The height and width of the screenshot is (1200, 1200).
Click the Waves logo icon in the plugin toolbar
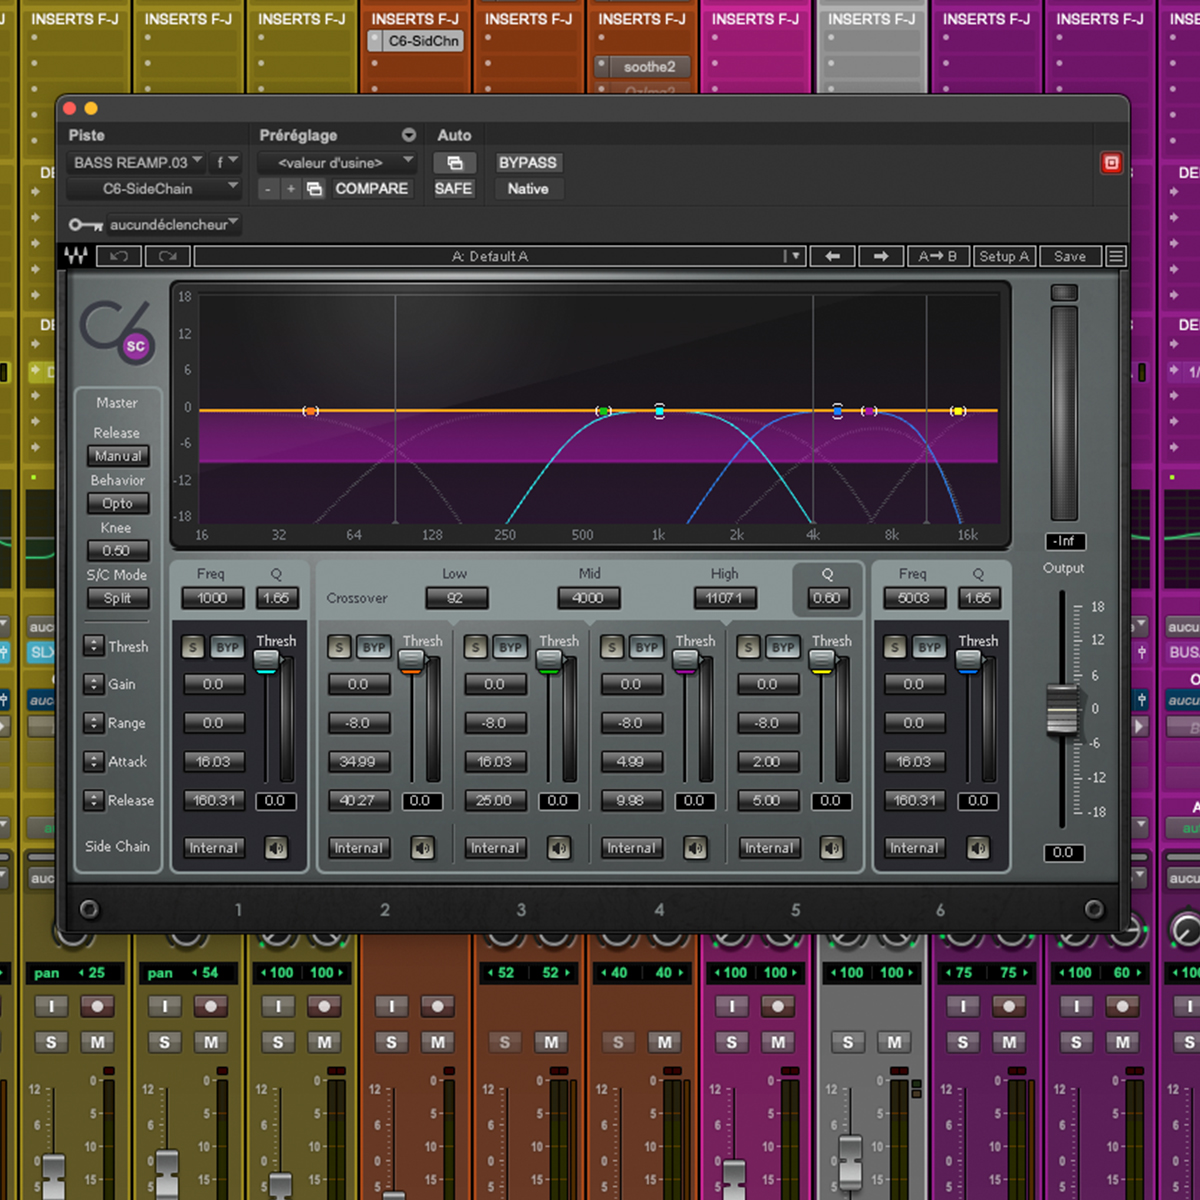click(76, 256)
